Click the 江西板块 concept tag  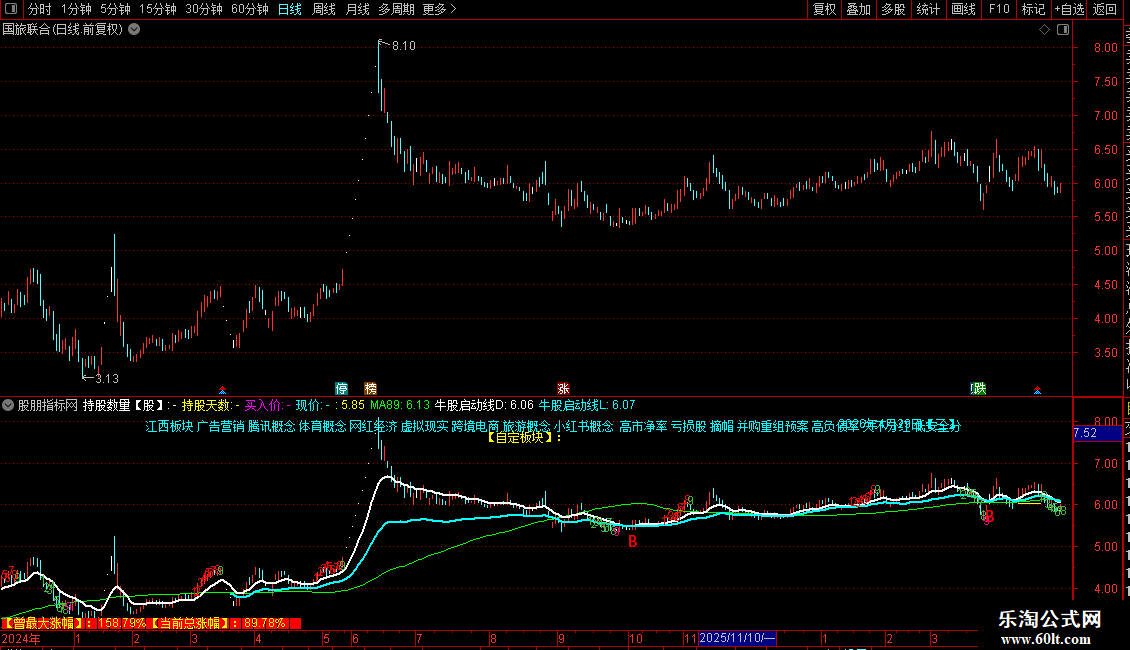[169, 427]
